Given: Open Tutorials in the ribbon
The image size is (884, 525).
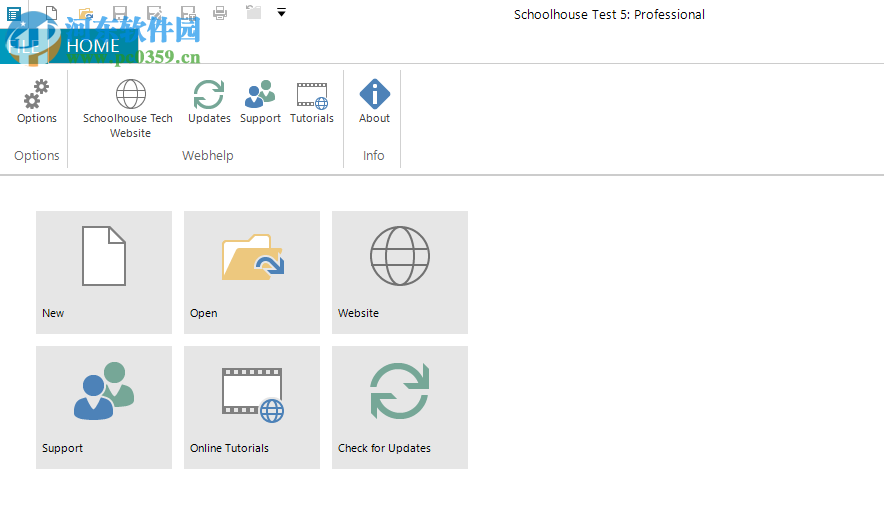Looking at the screenshot, I should (x=312, y=102).
